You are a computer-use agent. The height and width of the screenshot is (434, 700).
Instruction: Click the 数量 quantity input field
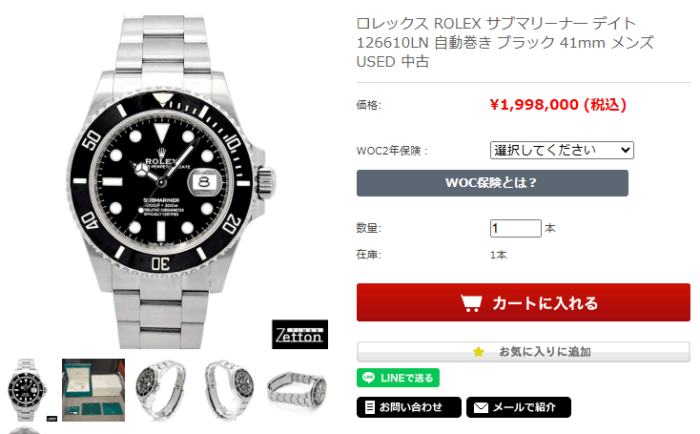(515, 228)
